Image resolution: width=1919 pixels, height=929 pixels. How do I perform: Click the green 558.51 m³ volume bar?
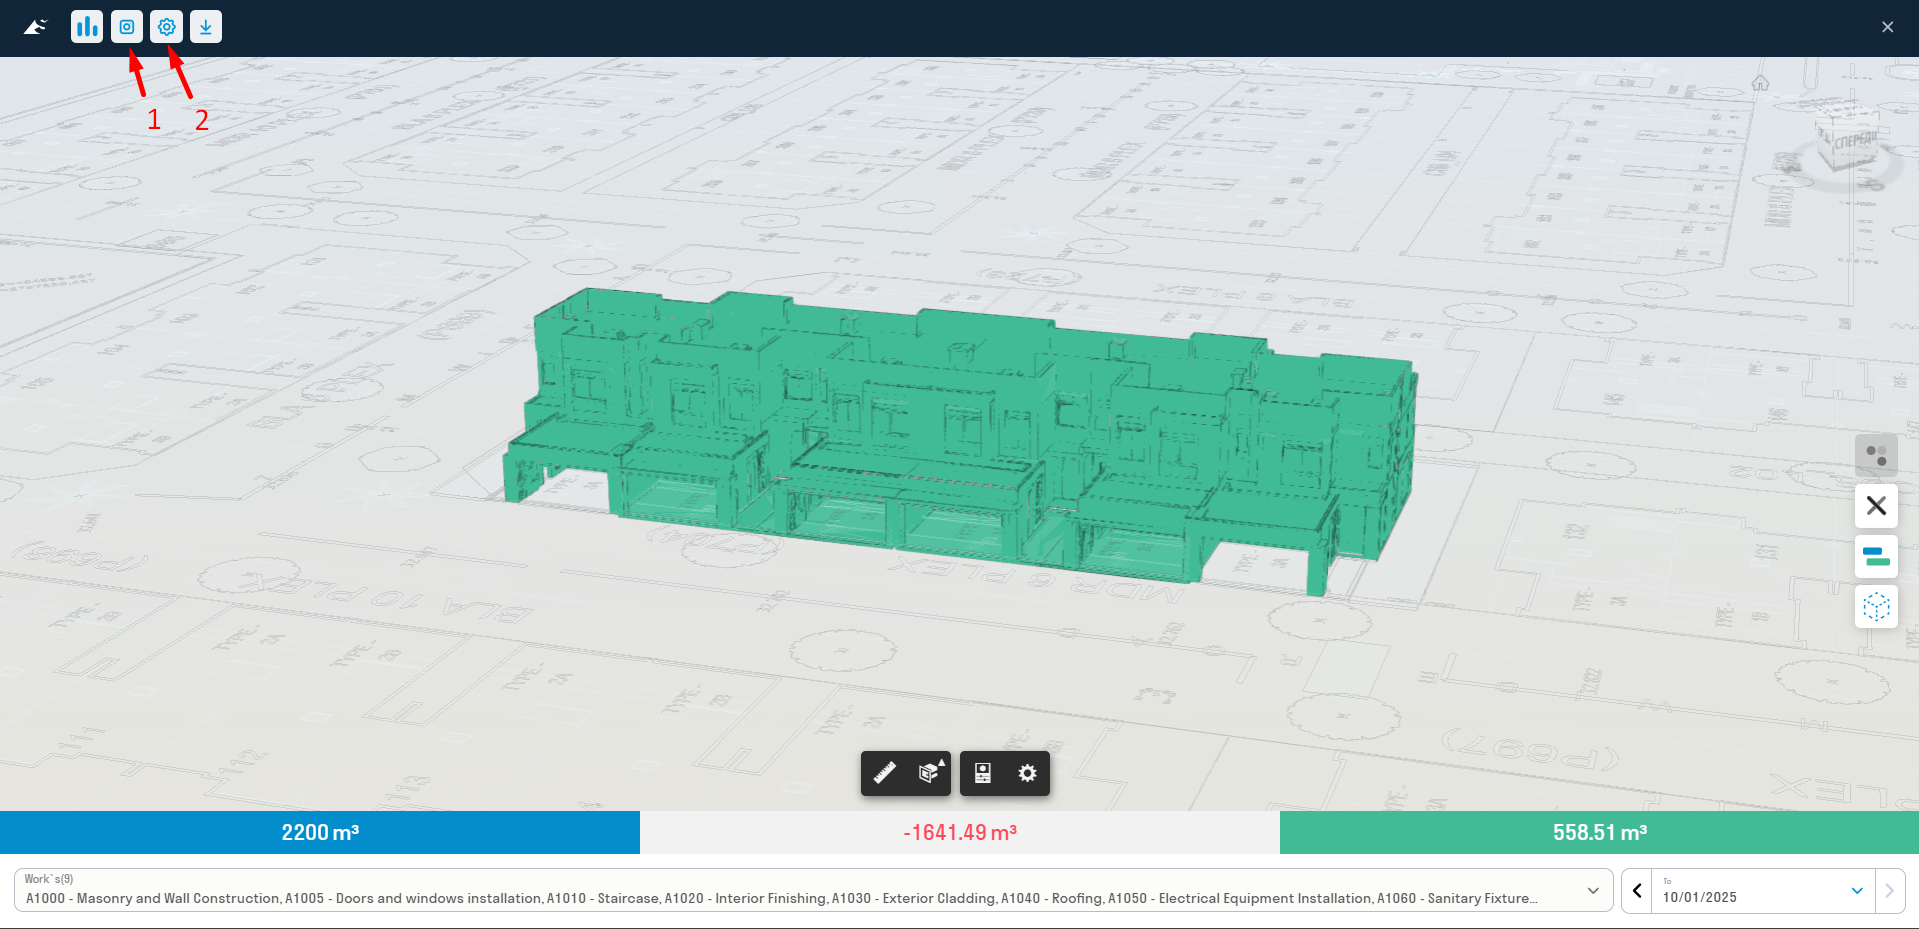pyautogui.click(x=1599, y=832)
